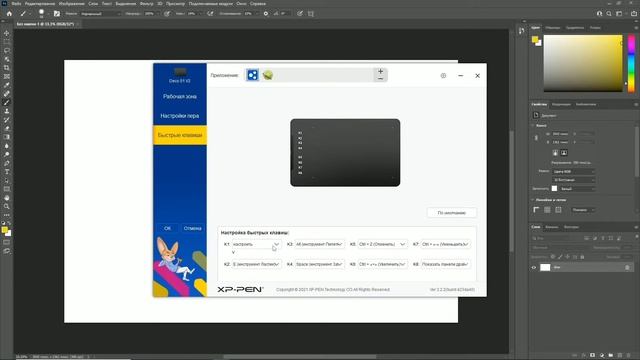
Task: Switch to Рабочая зона tab in XP-Pen
Action: tap(180, 96)
